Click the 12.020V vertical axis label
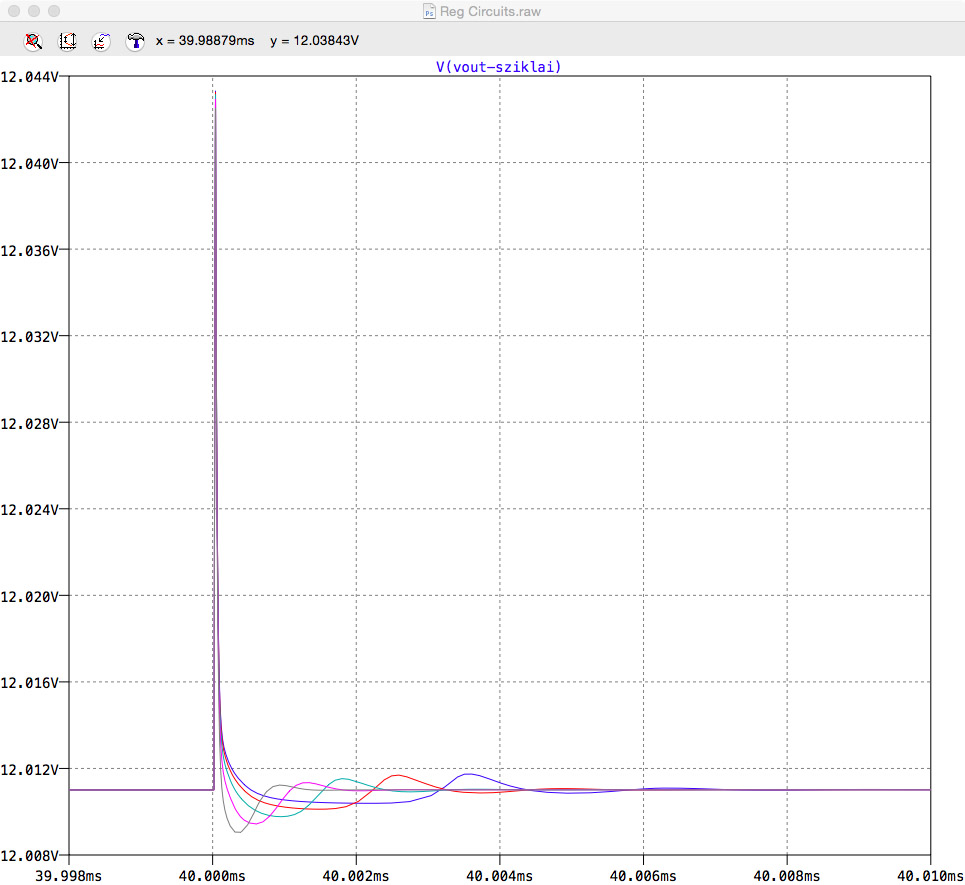 click(x=30, y=596)
